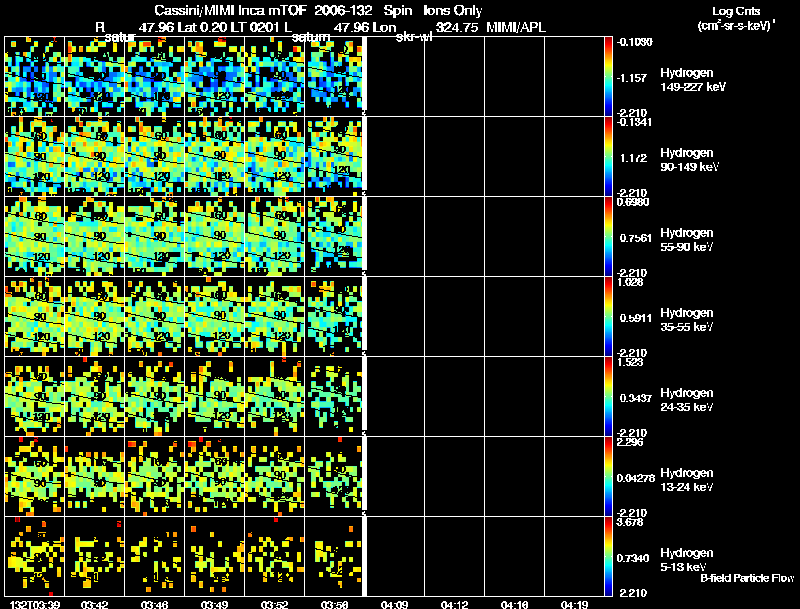The image size is (800, 609).
Task: Select the empty 04:09 panel in top row
Action: point(396,75)
